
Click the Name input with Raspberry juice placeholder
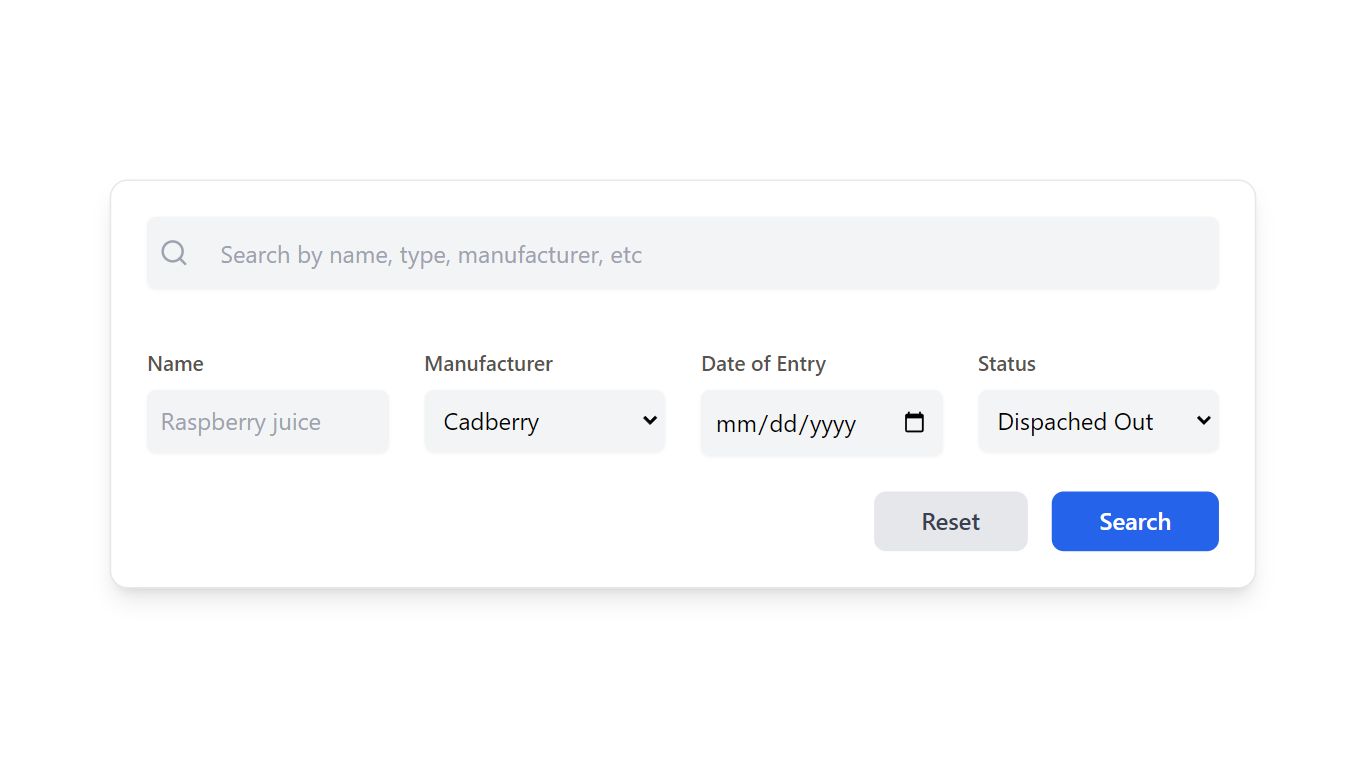[267, 421]
